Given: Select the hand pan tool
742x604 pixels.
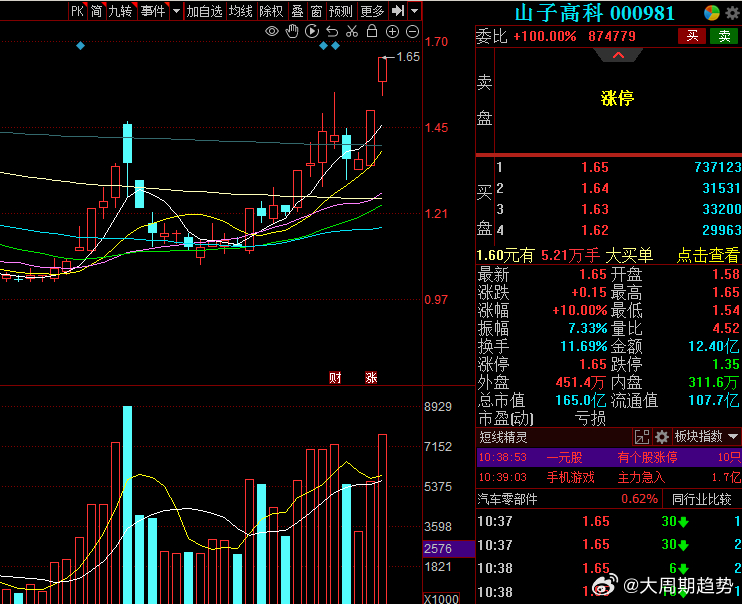Looking at the screenshot, I should pyautogui.click(x=292, y=32).
